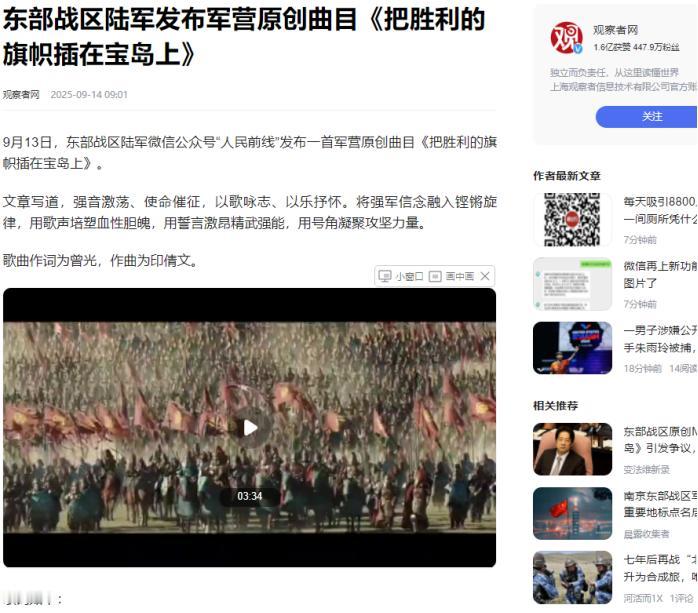Open the table tennis player thumbnail
698x613 pixels.
[572, 348]
